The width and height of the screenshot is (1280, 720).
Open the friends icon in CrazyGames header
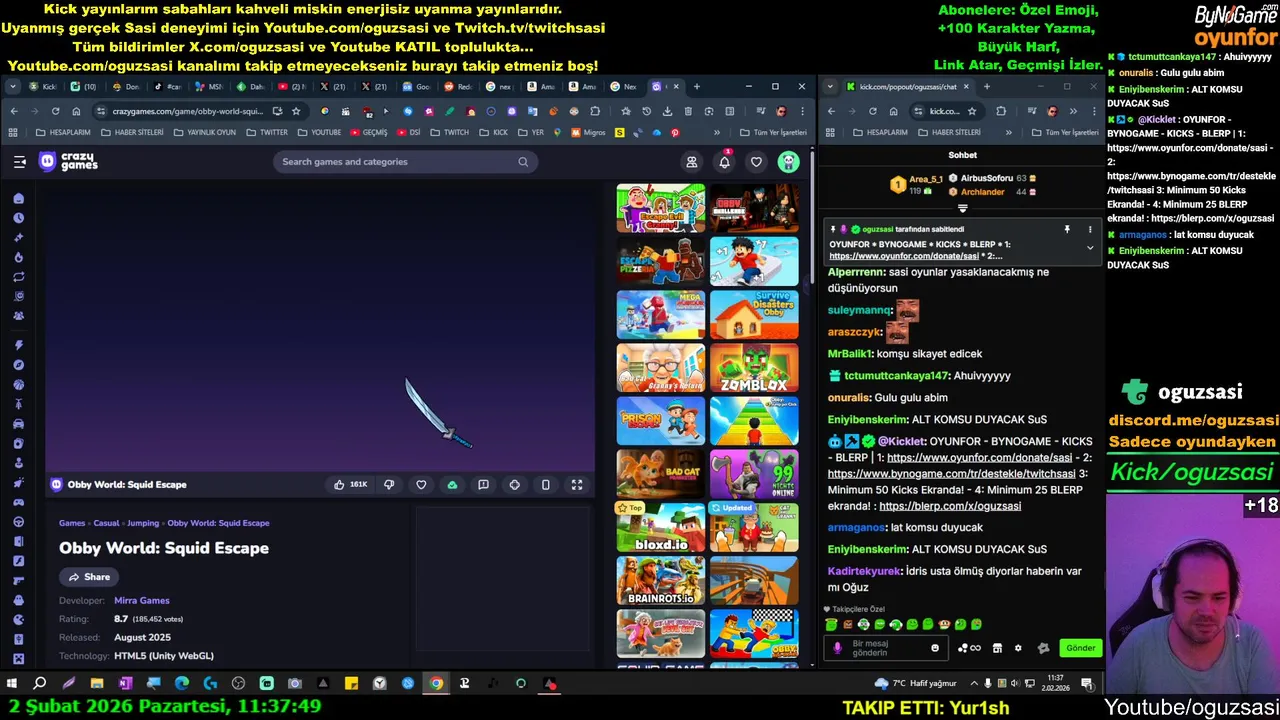click(691, 162)
